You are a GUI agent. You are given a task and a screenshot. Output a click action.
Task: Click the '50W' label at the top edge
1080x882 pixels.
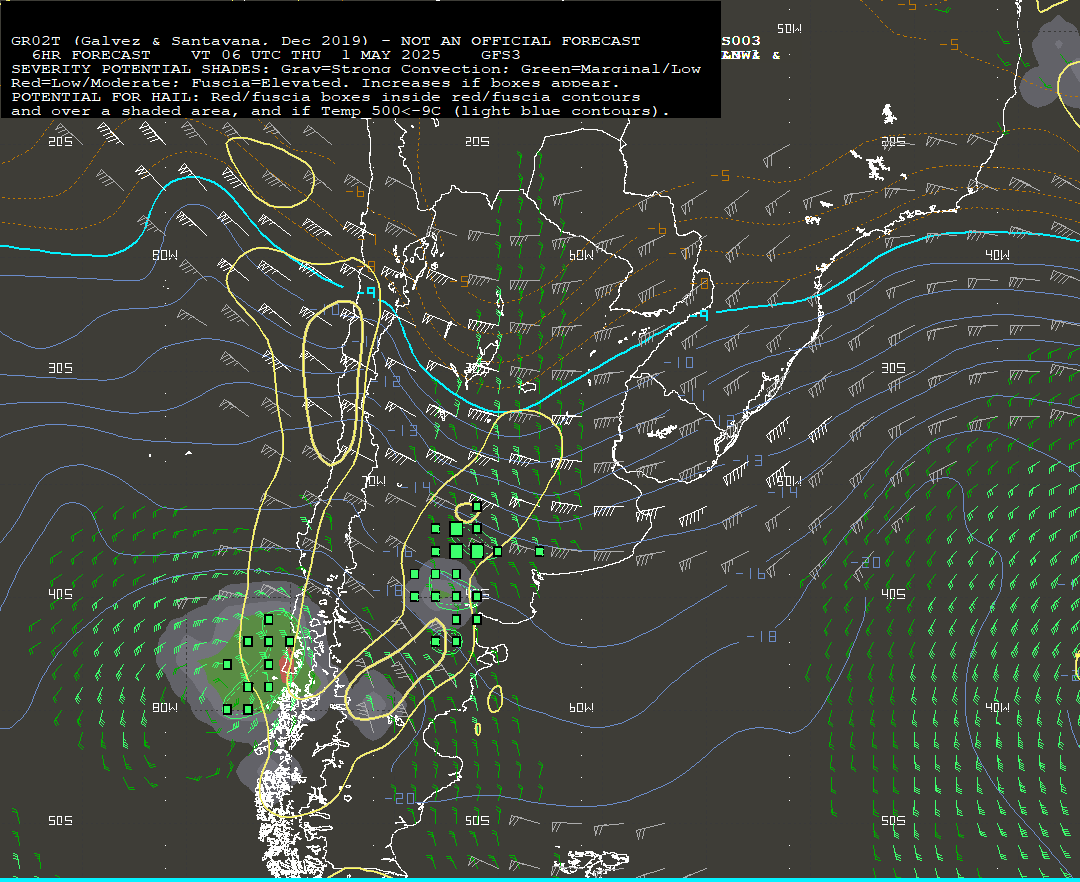click(789, 28)
